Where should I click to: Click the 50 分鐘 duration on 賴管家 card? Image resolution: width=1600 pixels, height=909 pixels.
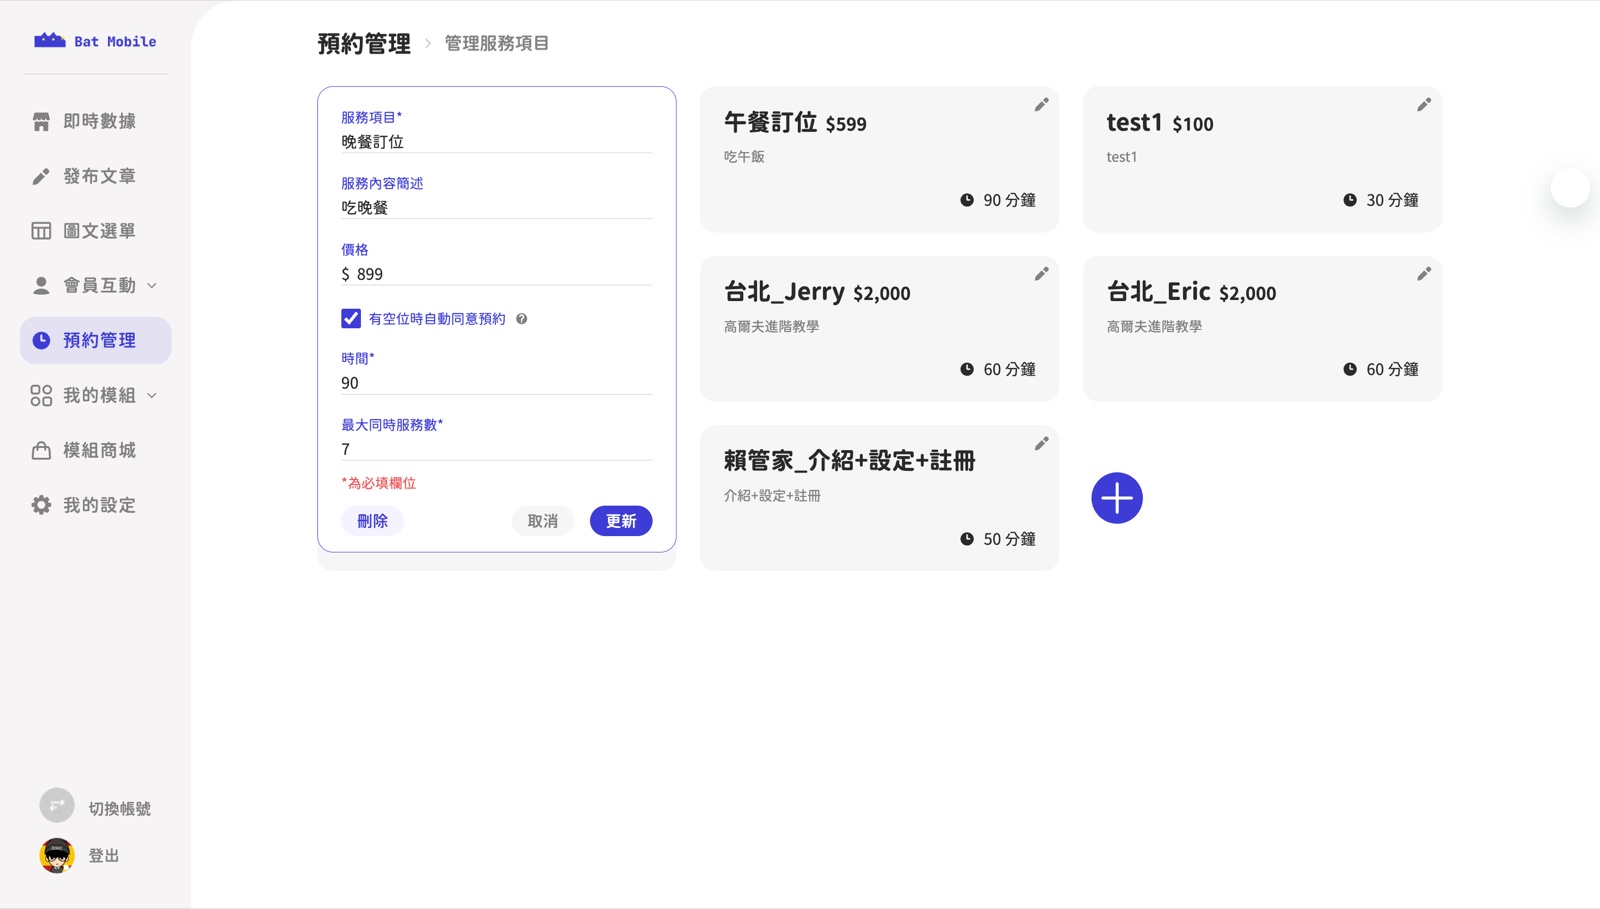coord(998,539)
